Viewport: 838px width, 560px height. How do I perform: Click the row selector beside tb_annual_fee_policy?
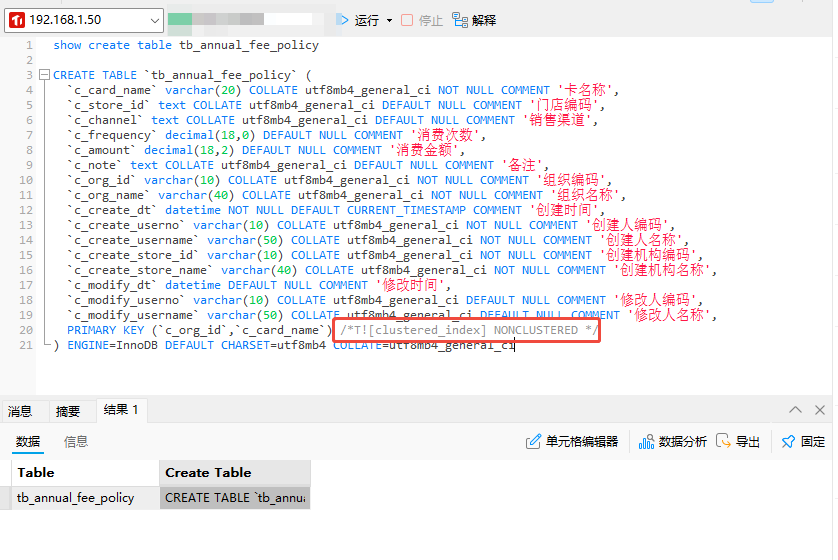(5, 497)
